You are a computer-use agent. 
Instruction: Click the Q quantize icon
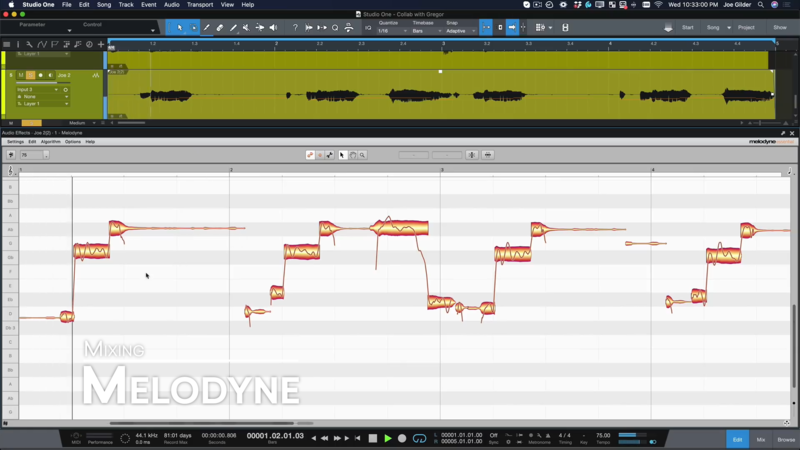[x=335, y=28]
